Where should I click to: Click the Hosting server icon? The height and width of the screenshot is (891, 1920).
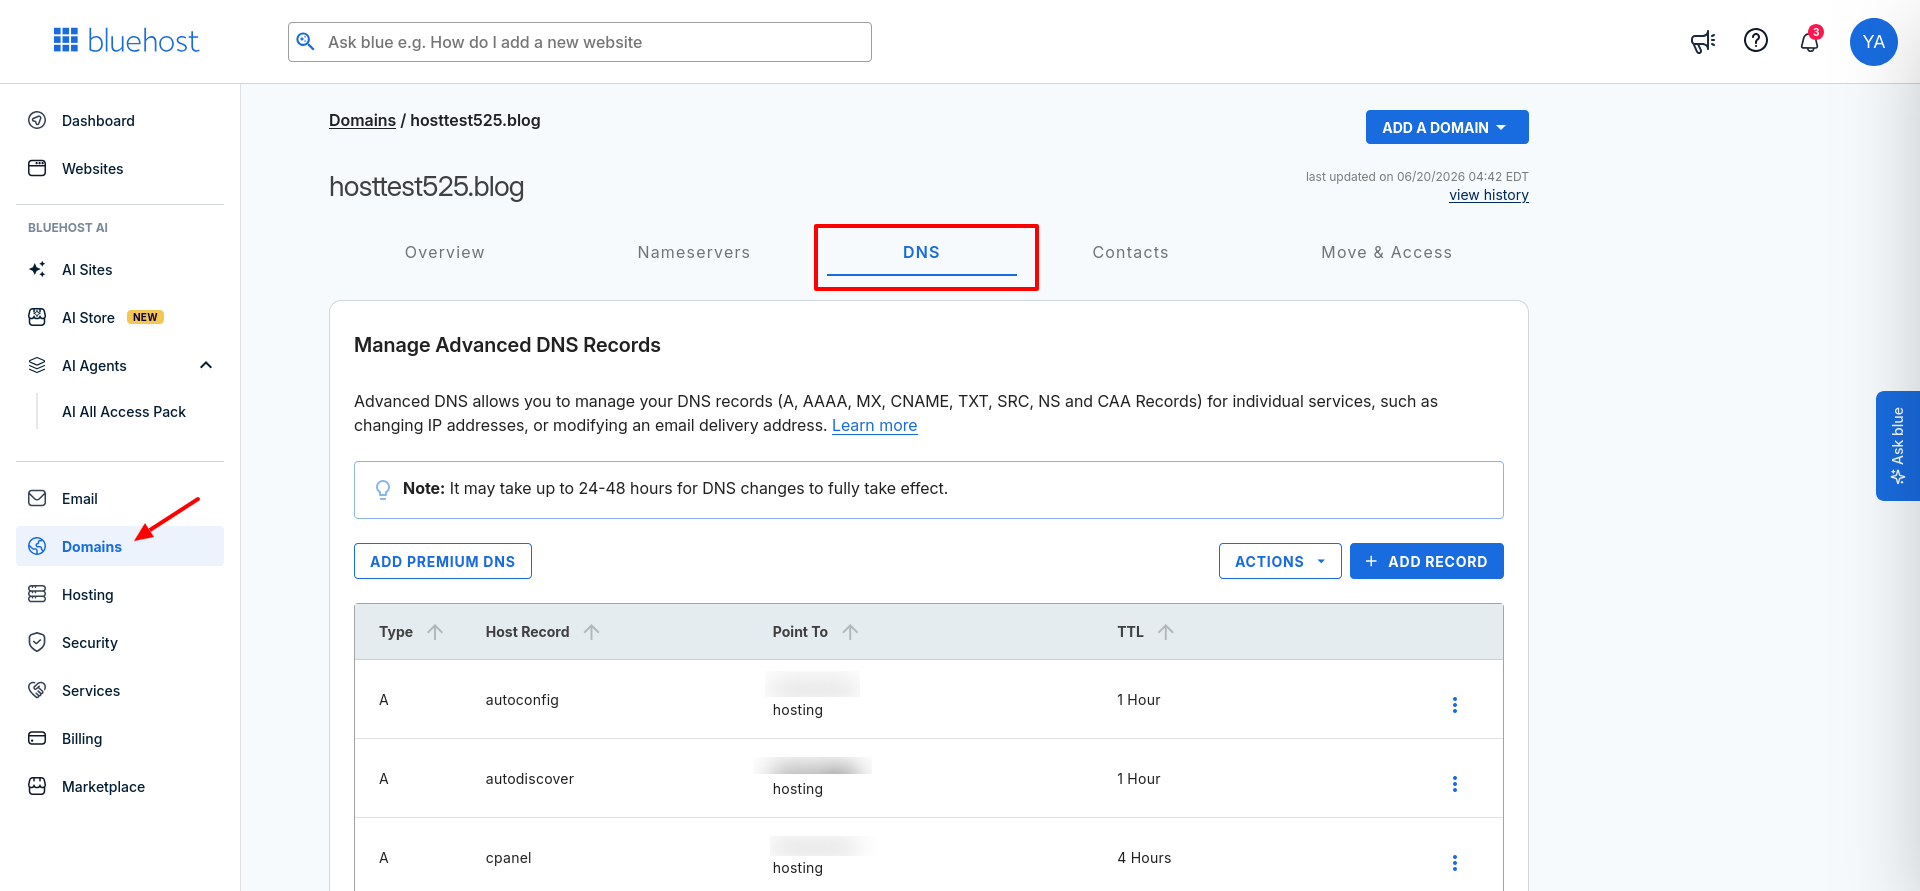[37, 594]
